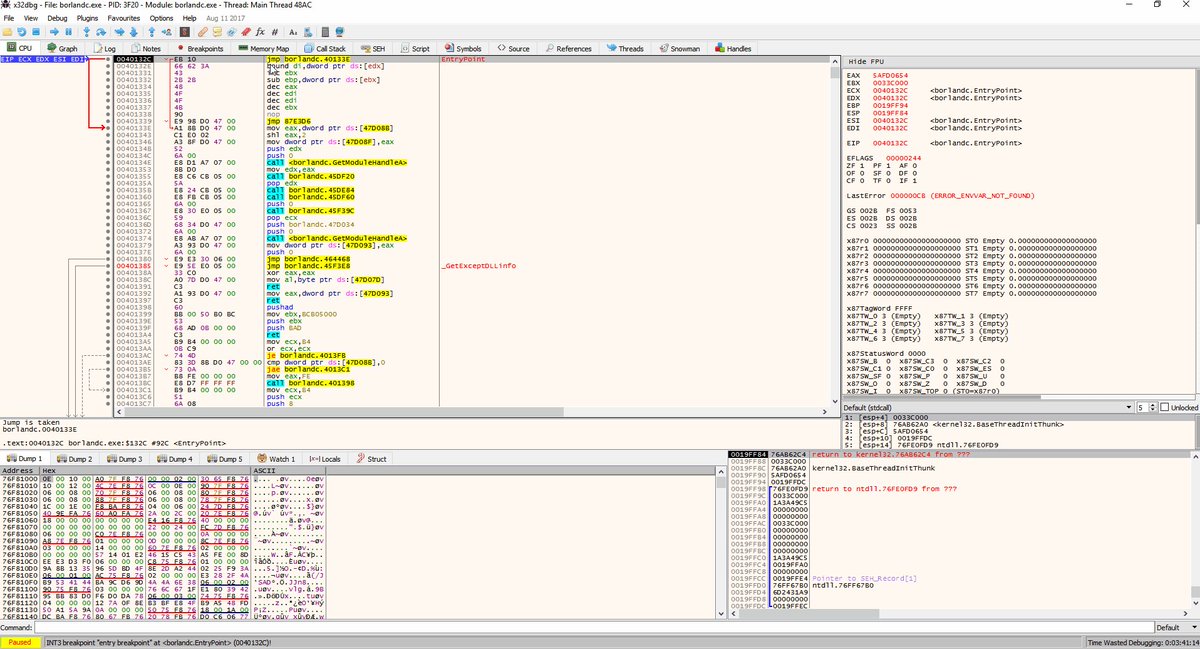Screen dimensions: 1200x649
Task: Click the Calculator toolbar icon
Action: 325,32
